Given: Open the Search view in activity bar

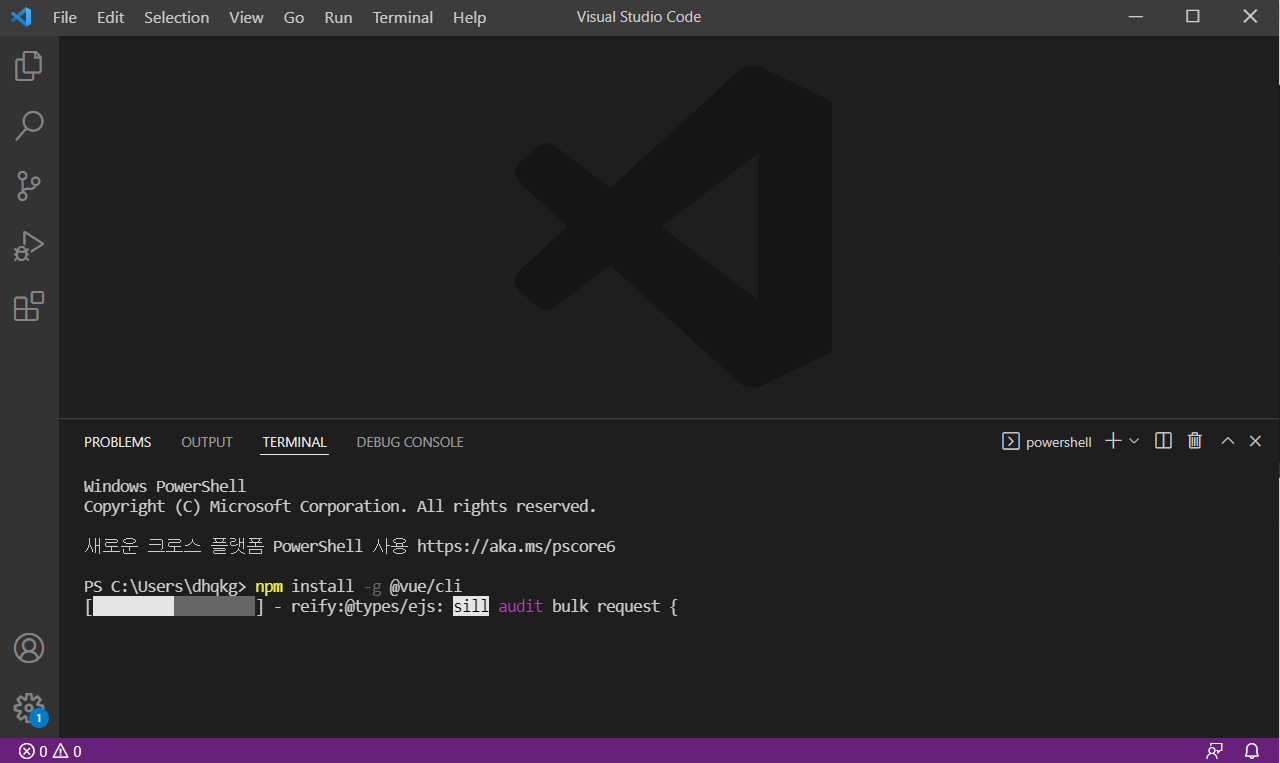Looking at the screenshot, I should click(29, 126).
